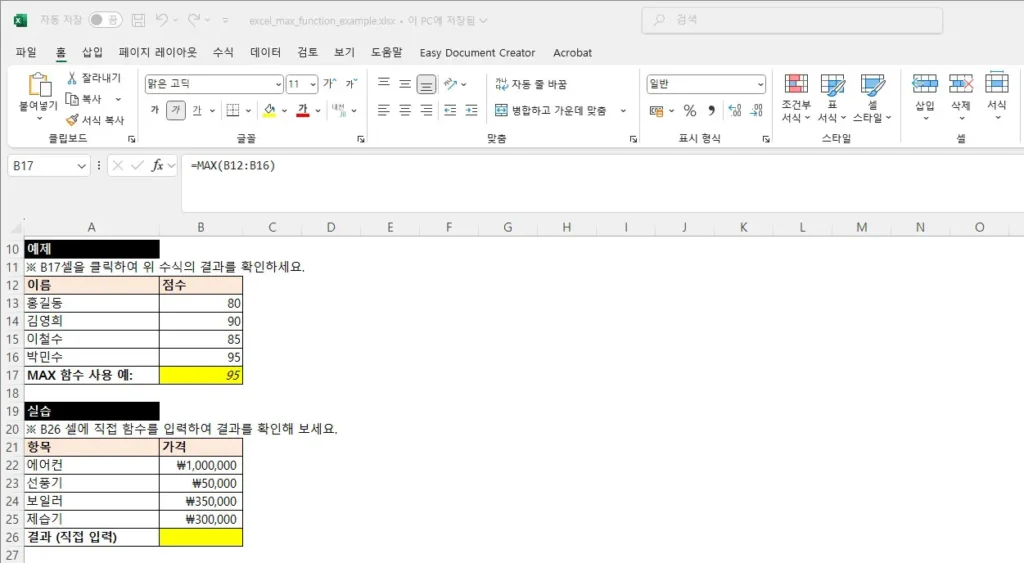Toggle align text left
Image resolution: width=1024 pixels, height=563 pixels.
(x=384, y=110)
